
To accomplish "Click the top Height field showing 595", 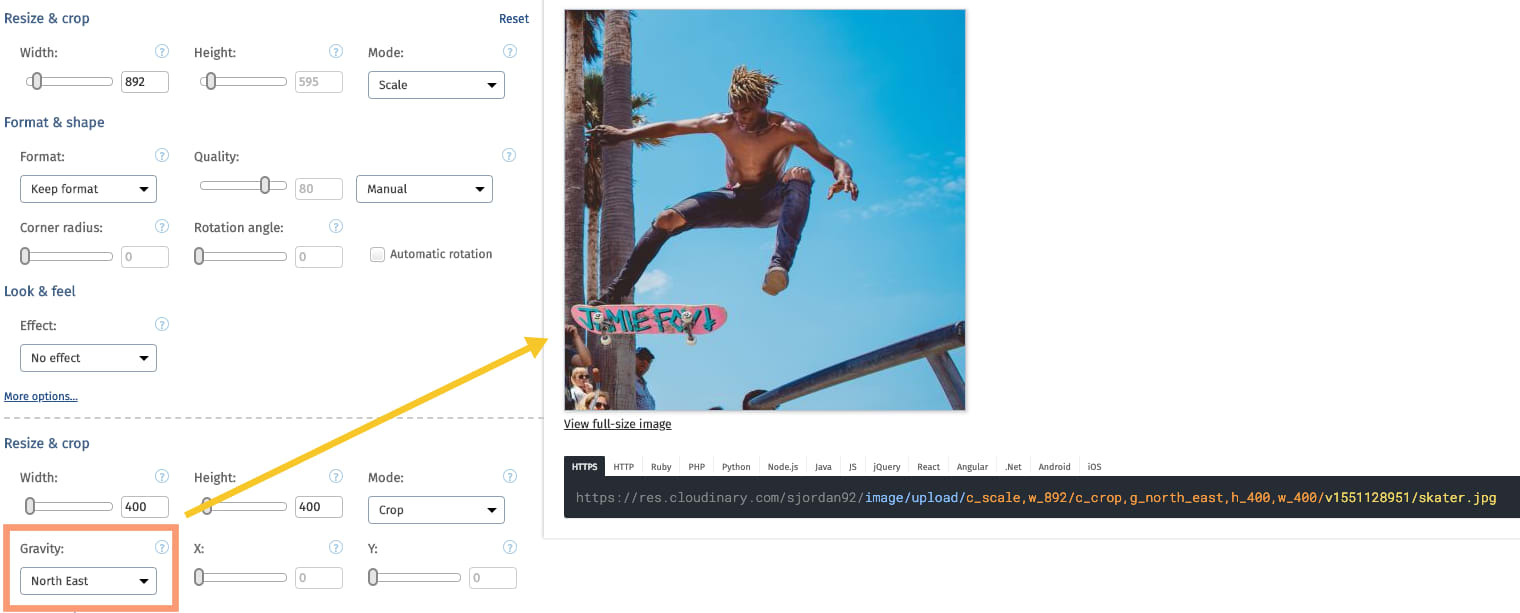I will point(319,83).
